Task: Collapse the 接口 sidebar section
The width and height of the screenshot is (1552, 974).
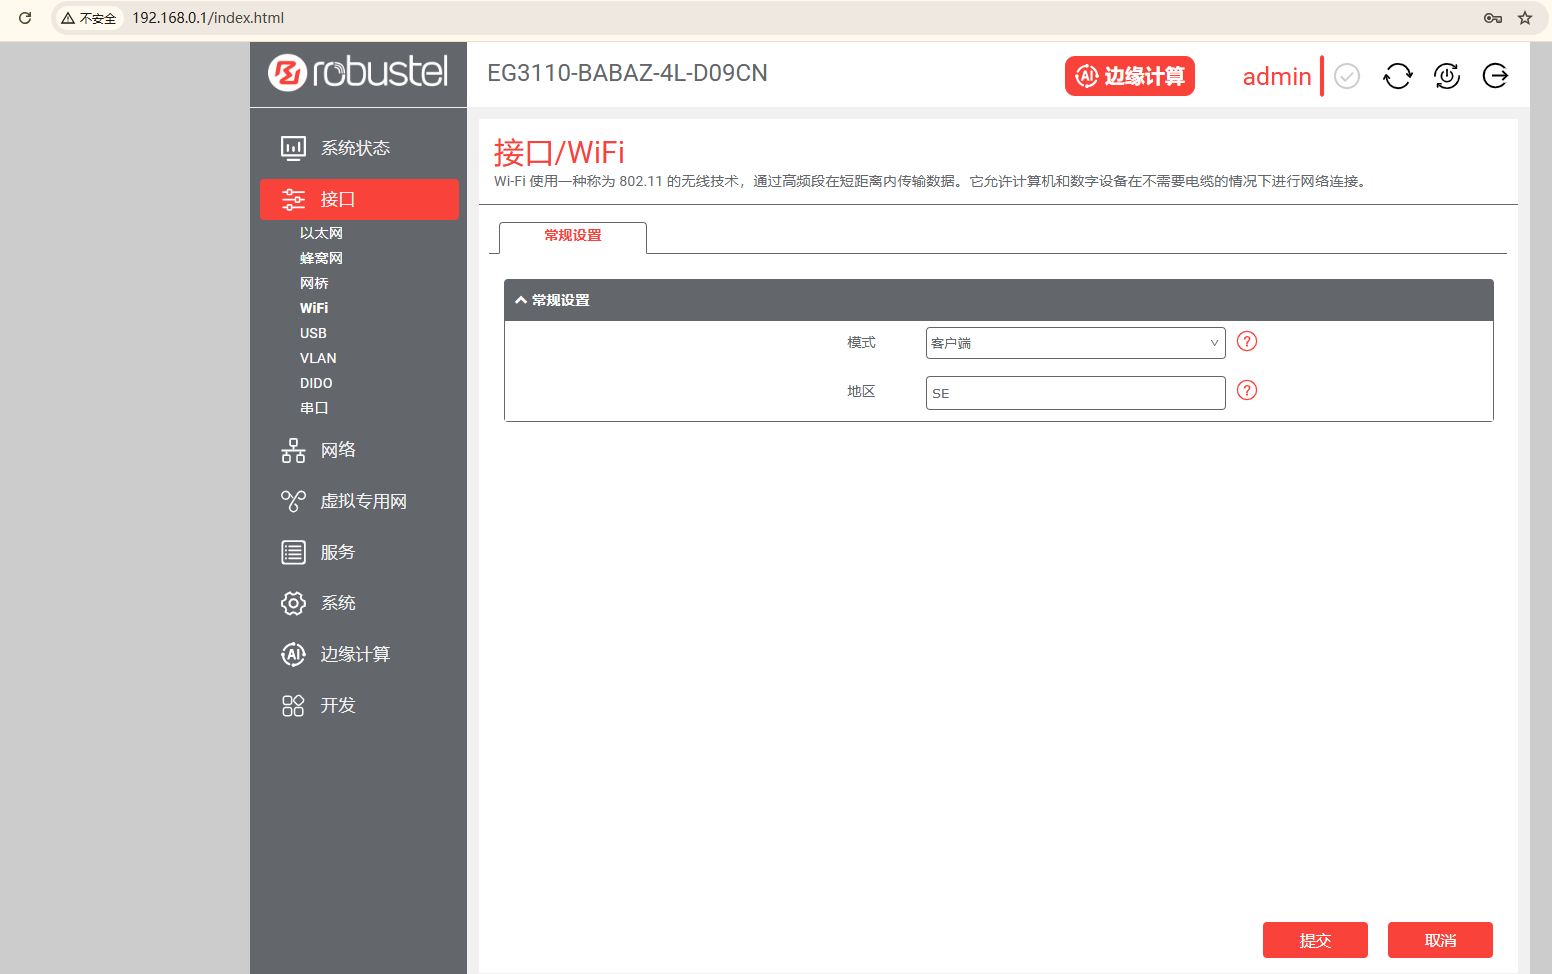Action: coord(359,199)
